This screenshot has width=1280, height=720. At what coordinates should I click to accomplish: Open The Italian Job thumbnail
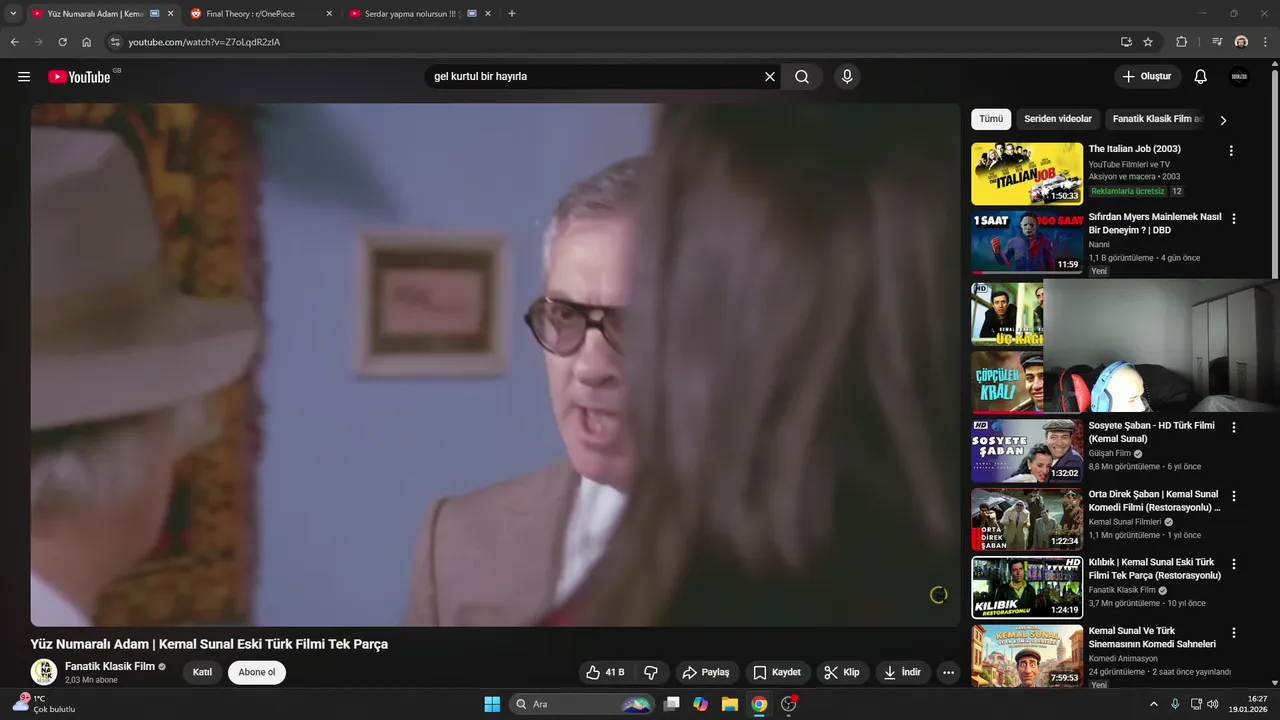click(1027, 173)
